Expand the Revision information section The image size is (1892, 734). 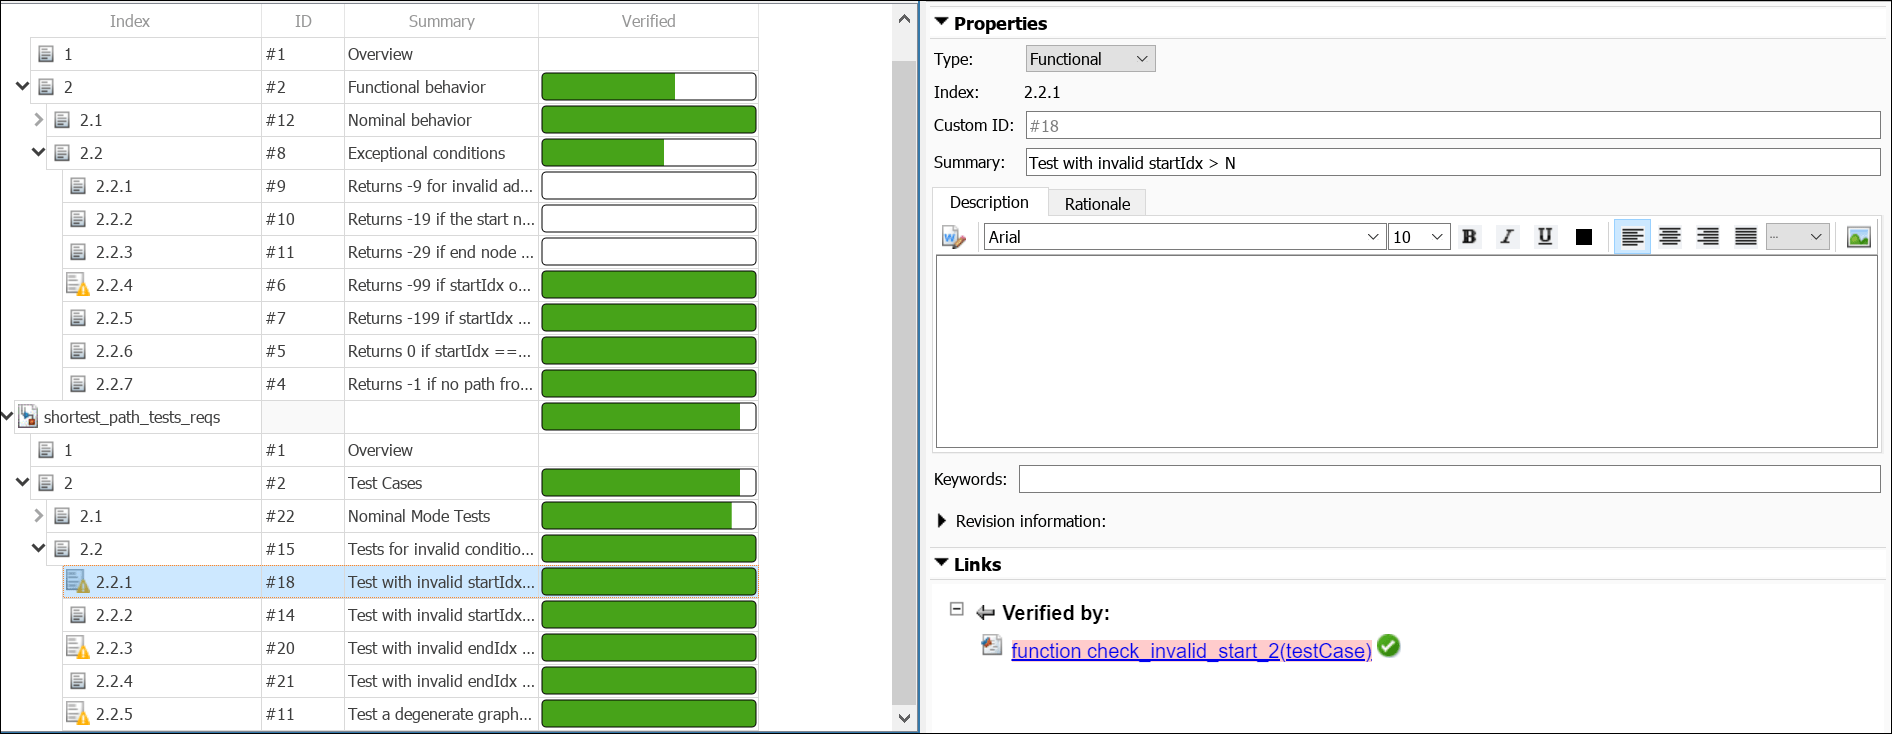[942, 521]
